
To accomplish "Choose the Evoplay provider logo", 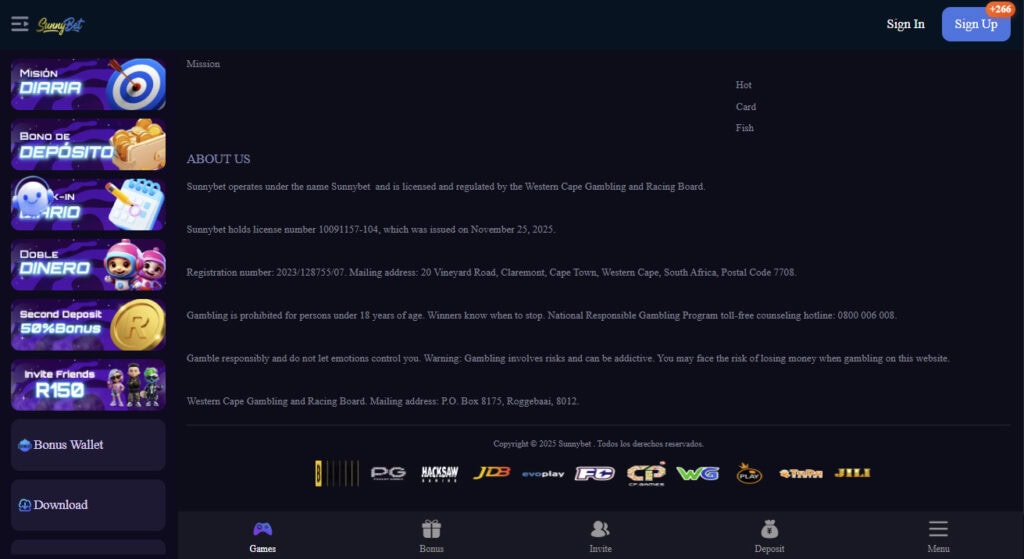I will coord(543,473).
